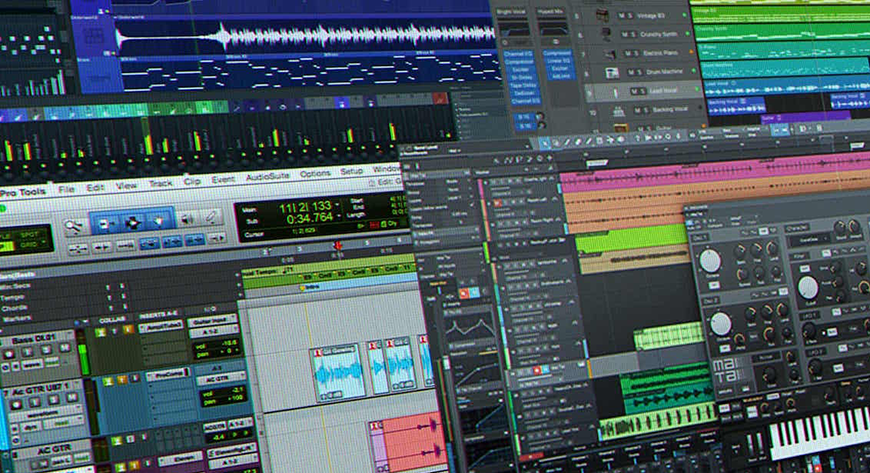Click the Electric Piano track icon
The width and height of the screenshot is (870, 473).
point(609,54)
